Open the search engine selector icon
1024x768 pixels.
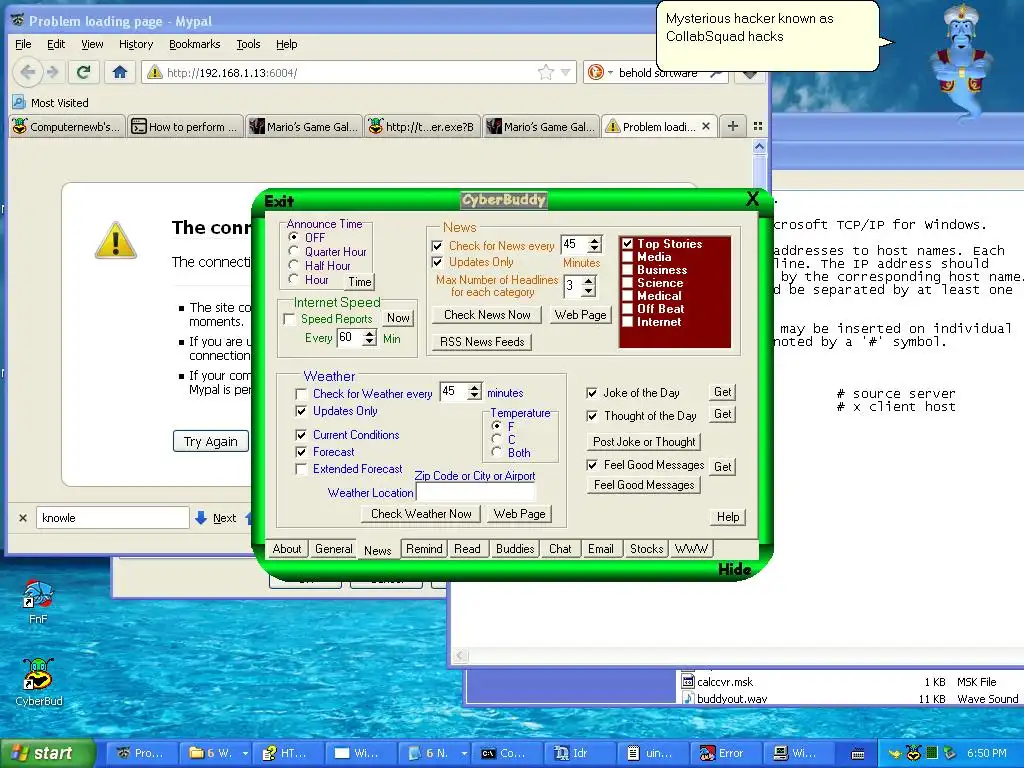pyautogui.click(x=600, y=72)
